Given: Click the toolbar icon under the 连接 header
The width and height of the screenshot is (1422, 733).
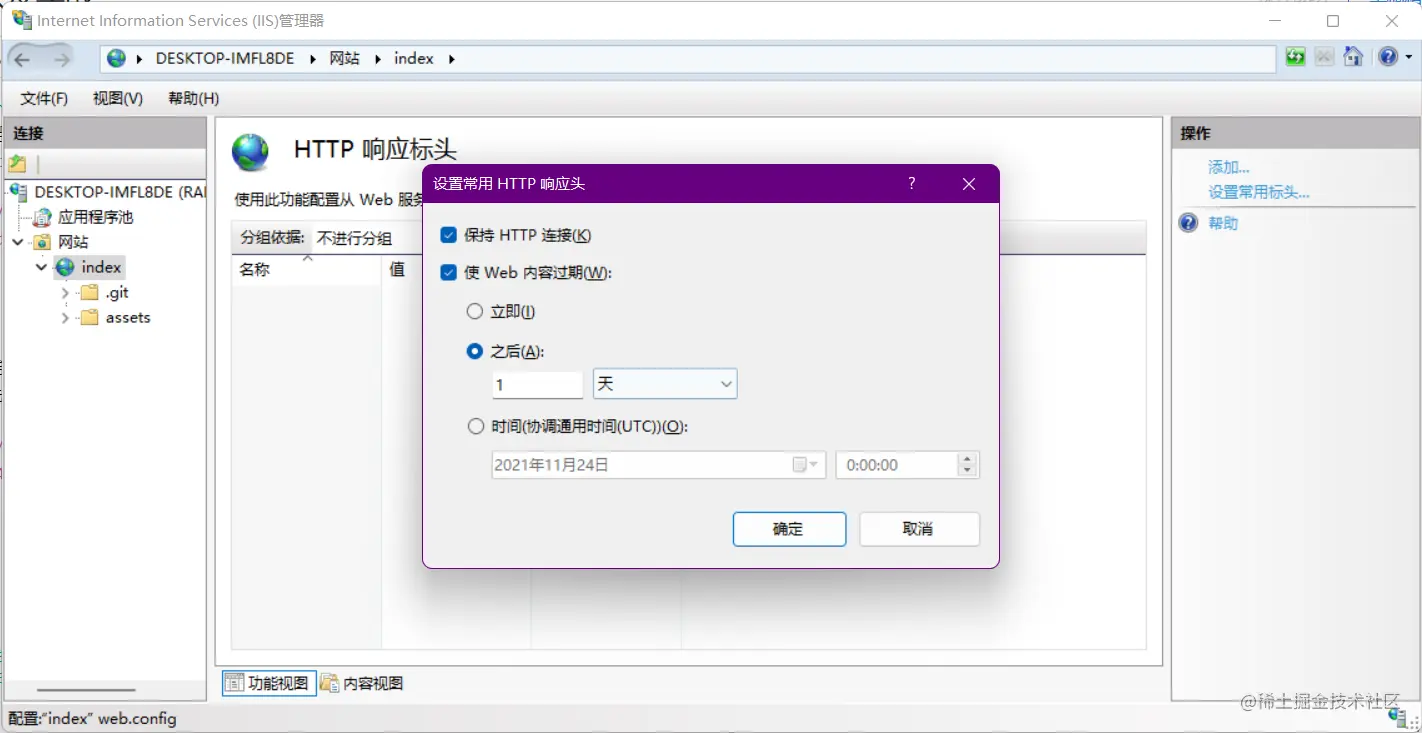Looking at the screenshot, I should (17, 164).
